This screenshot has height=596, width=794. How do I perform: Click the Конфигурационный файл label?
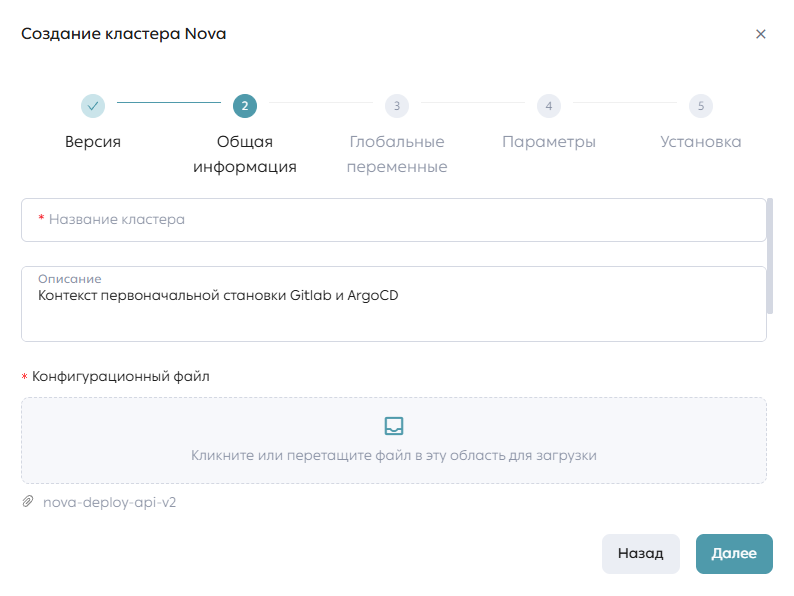point(121,376)
